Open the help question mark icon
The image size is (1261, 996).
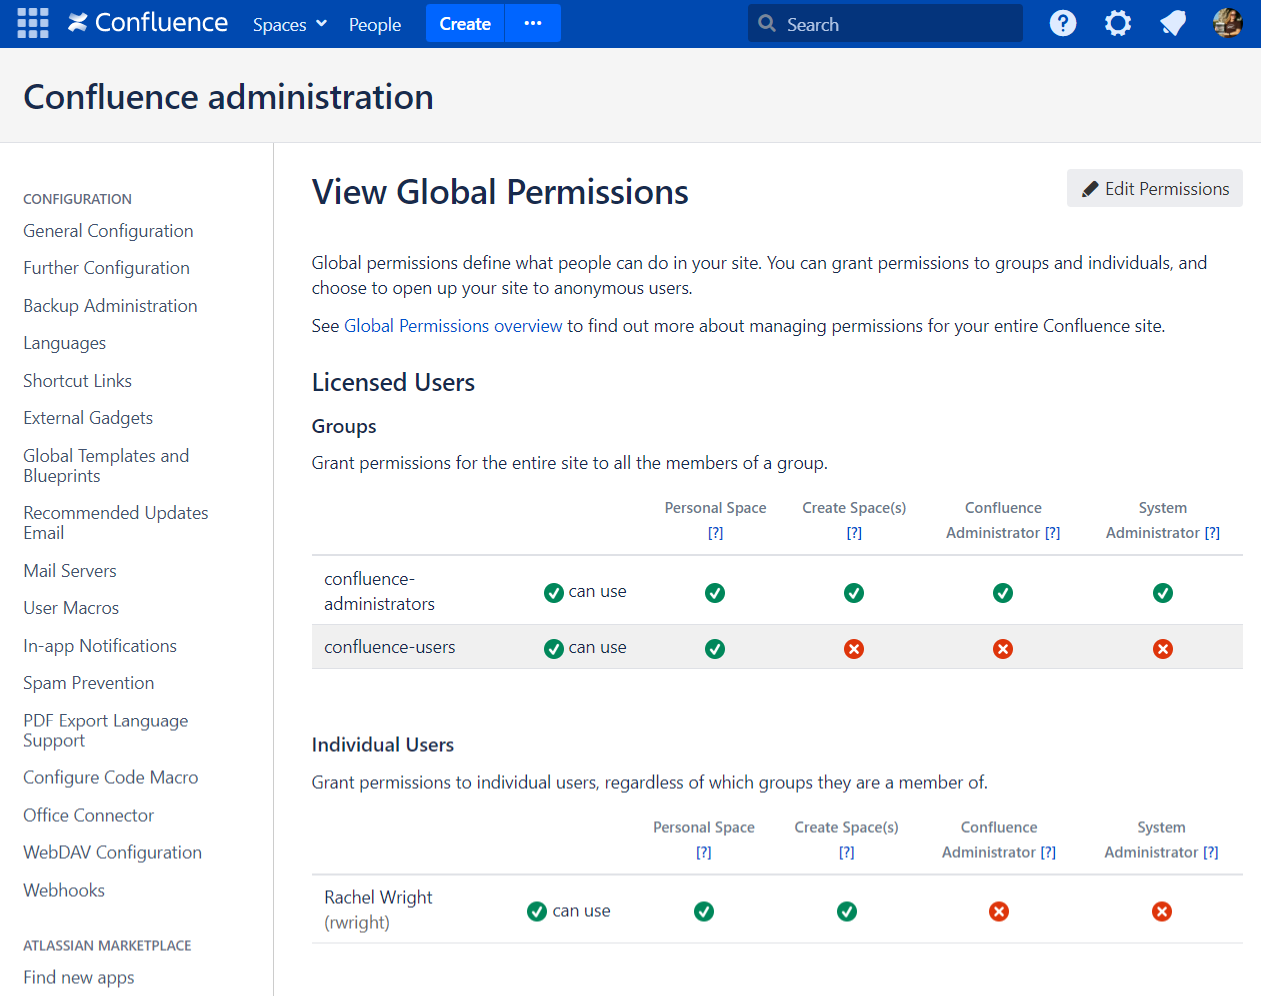click(x=1062, y=23)
